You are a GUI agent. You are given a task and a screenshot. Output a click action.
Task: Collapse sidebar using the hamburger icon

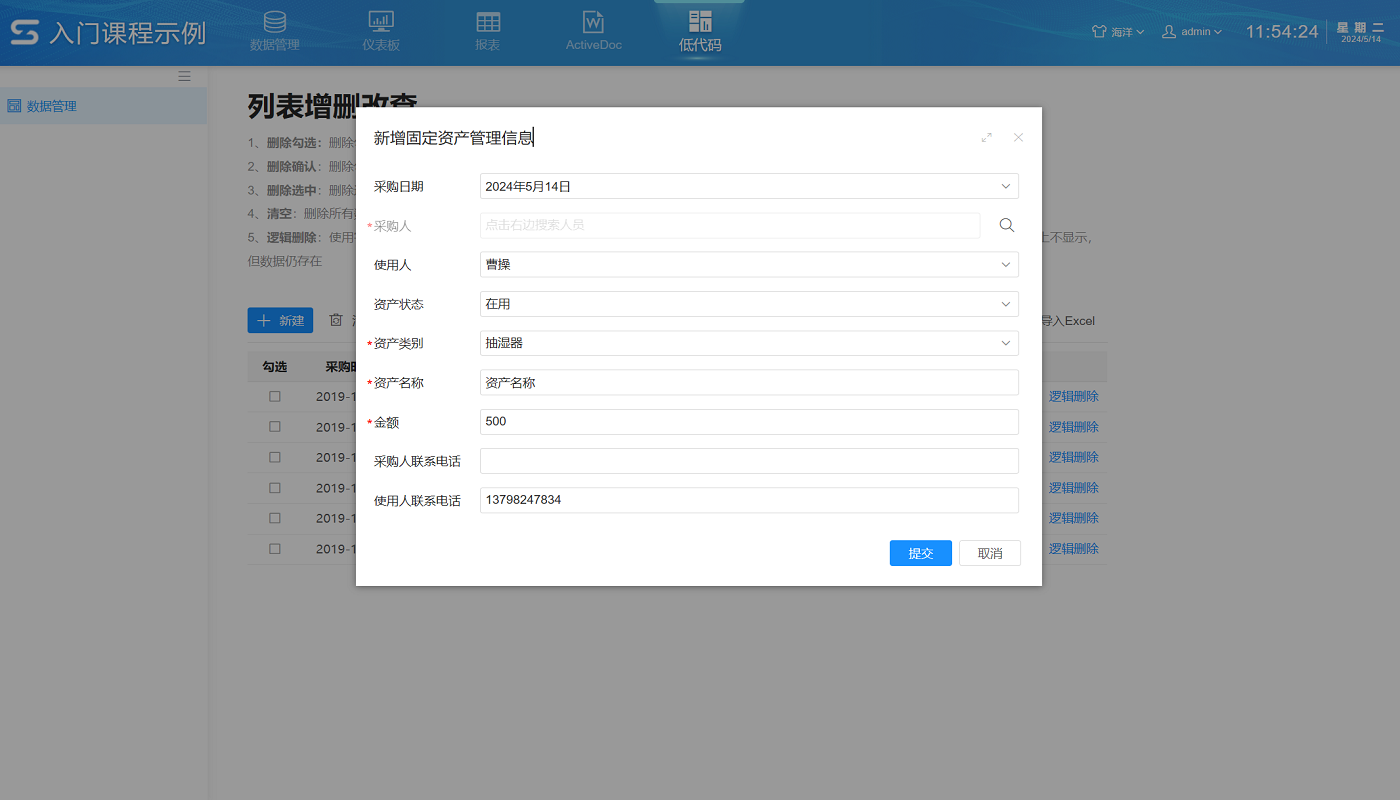coord(184,75)
